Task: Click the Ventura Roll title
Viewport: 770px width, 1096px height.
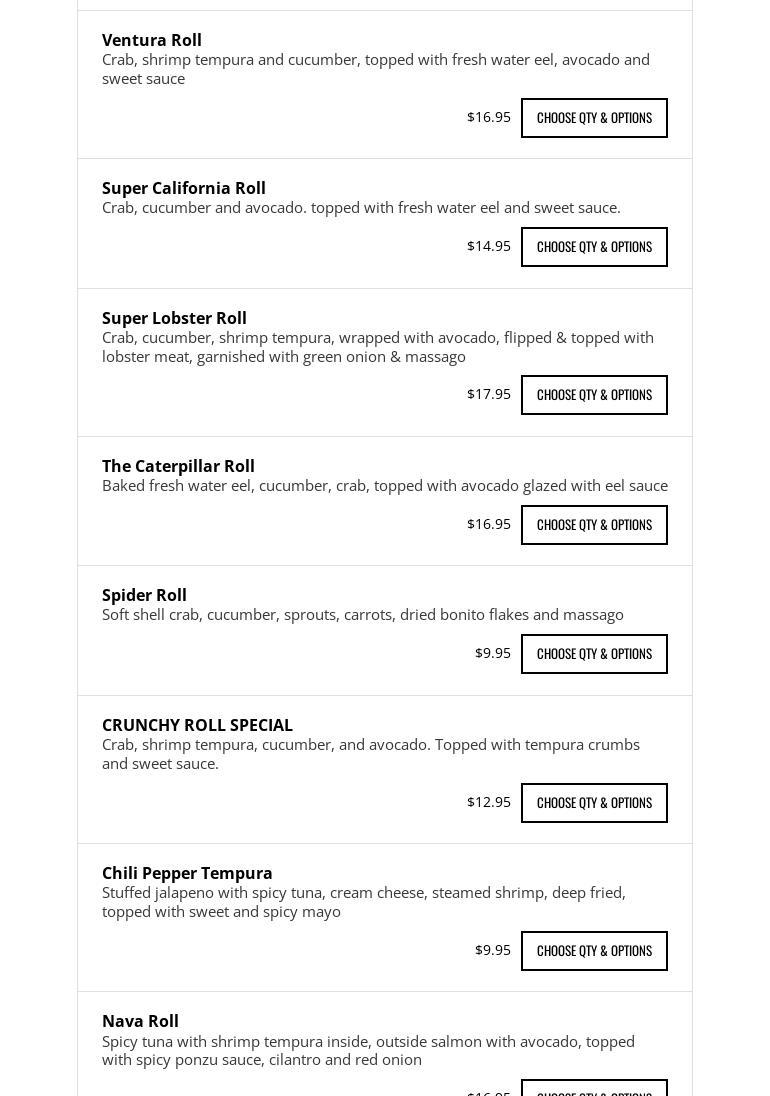Action: pyautogui.click(x=152, y=40)
